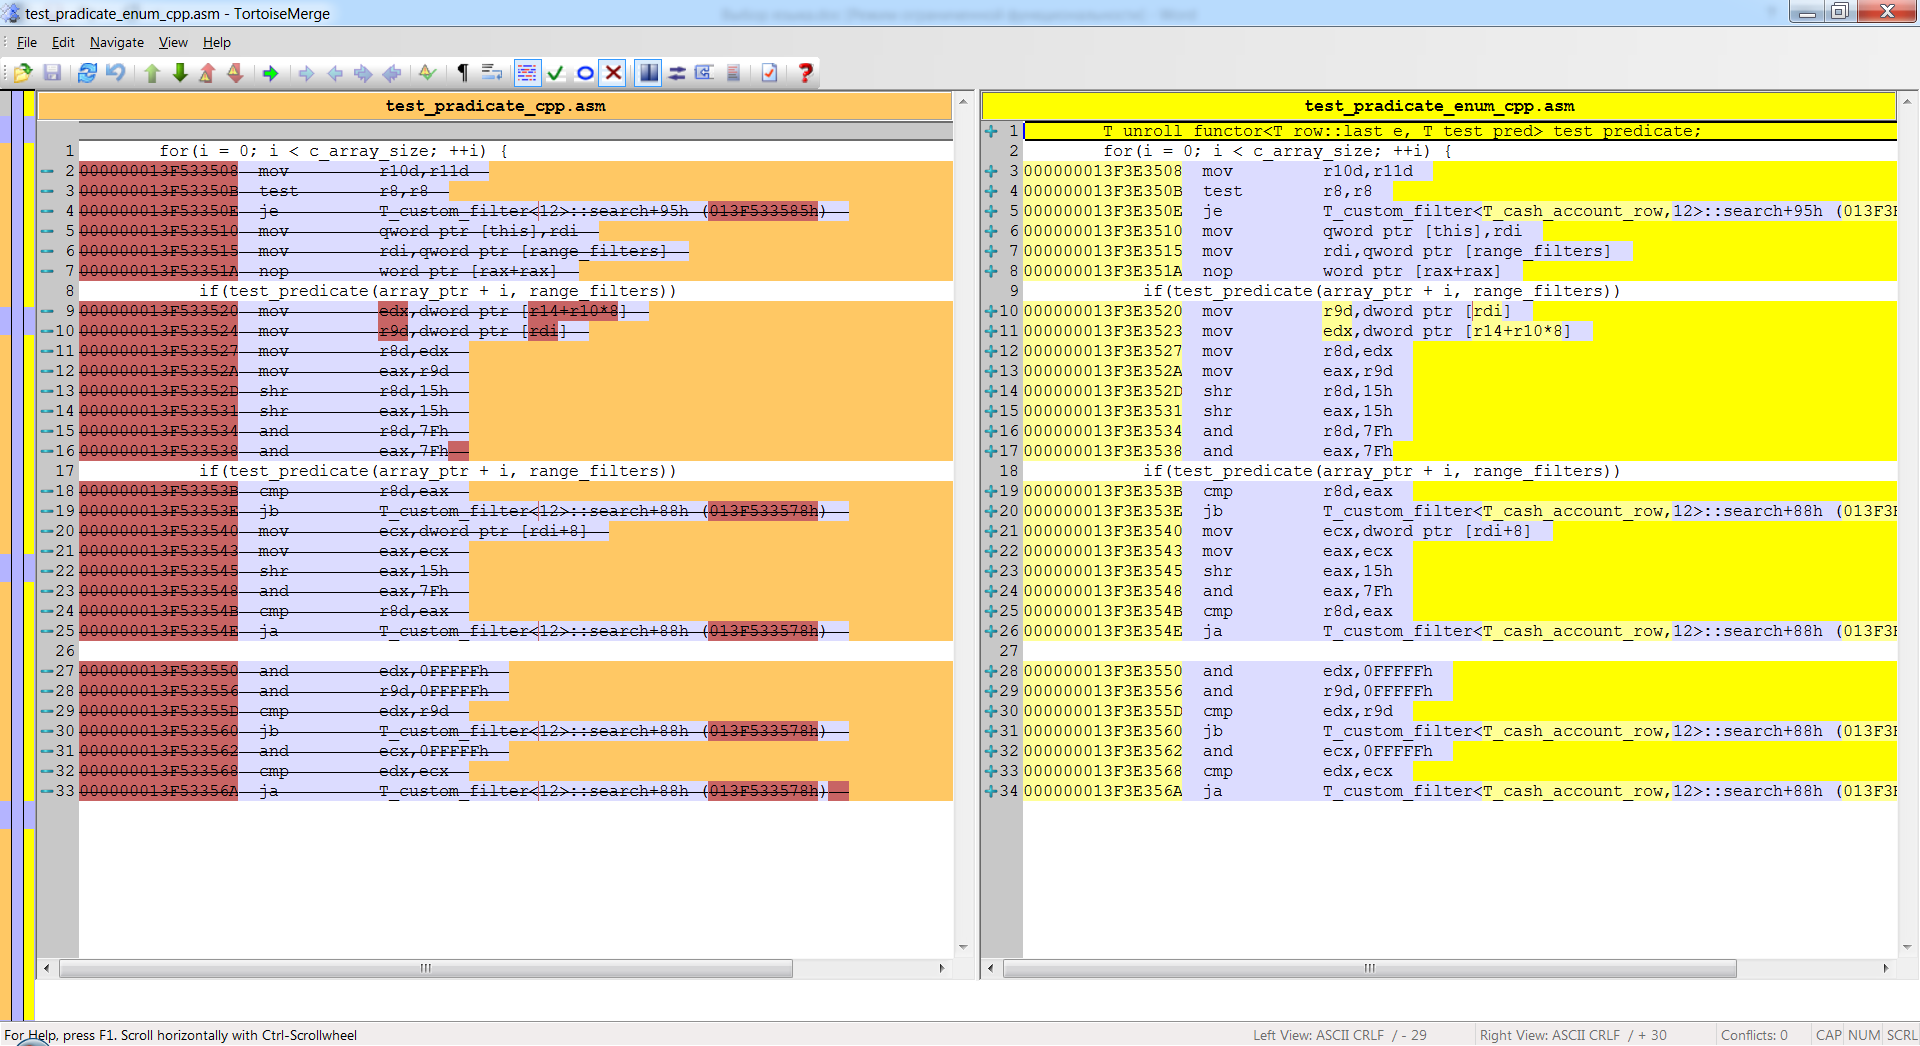This screenshot has height=1046, width=1920.
Task: Open the Edit menu
Action: click(x=62, y=42)
